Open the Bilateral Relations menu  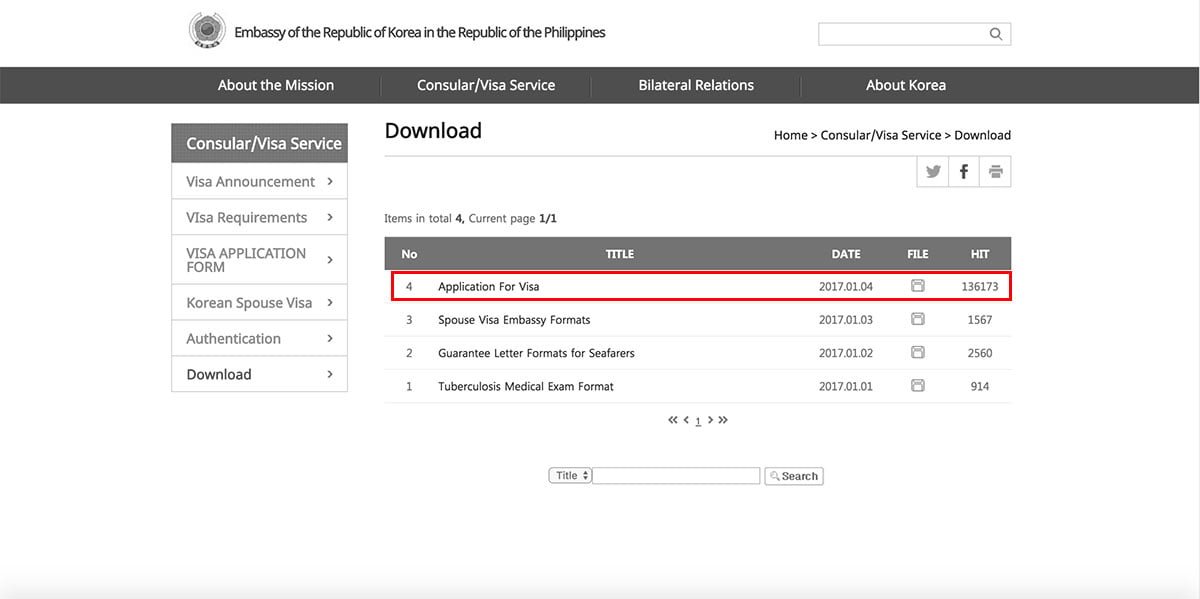coord(696,85)
